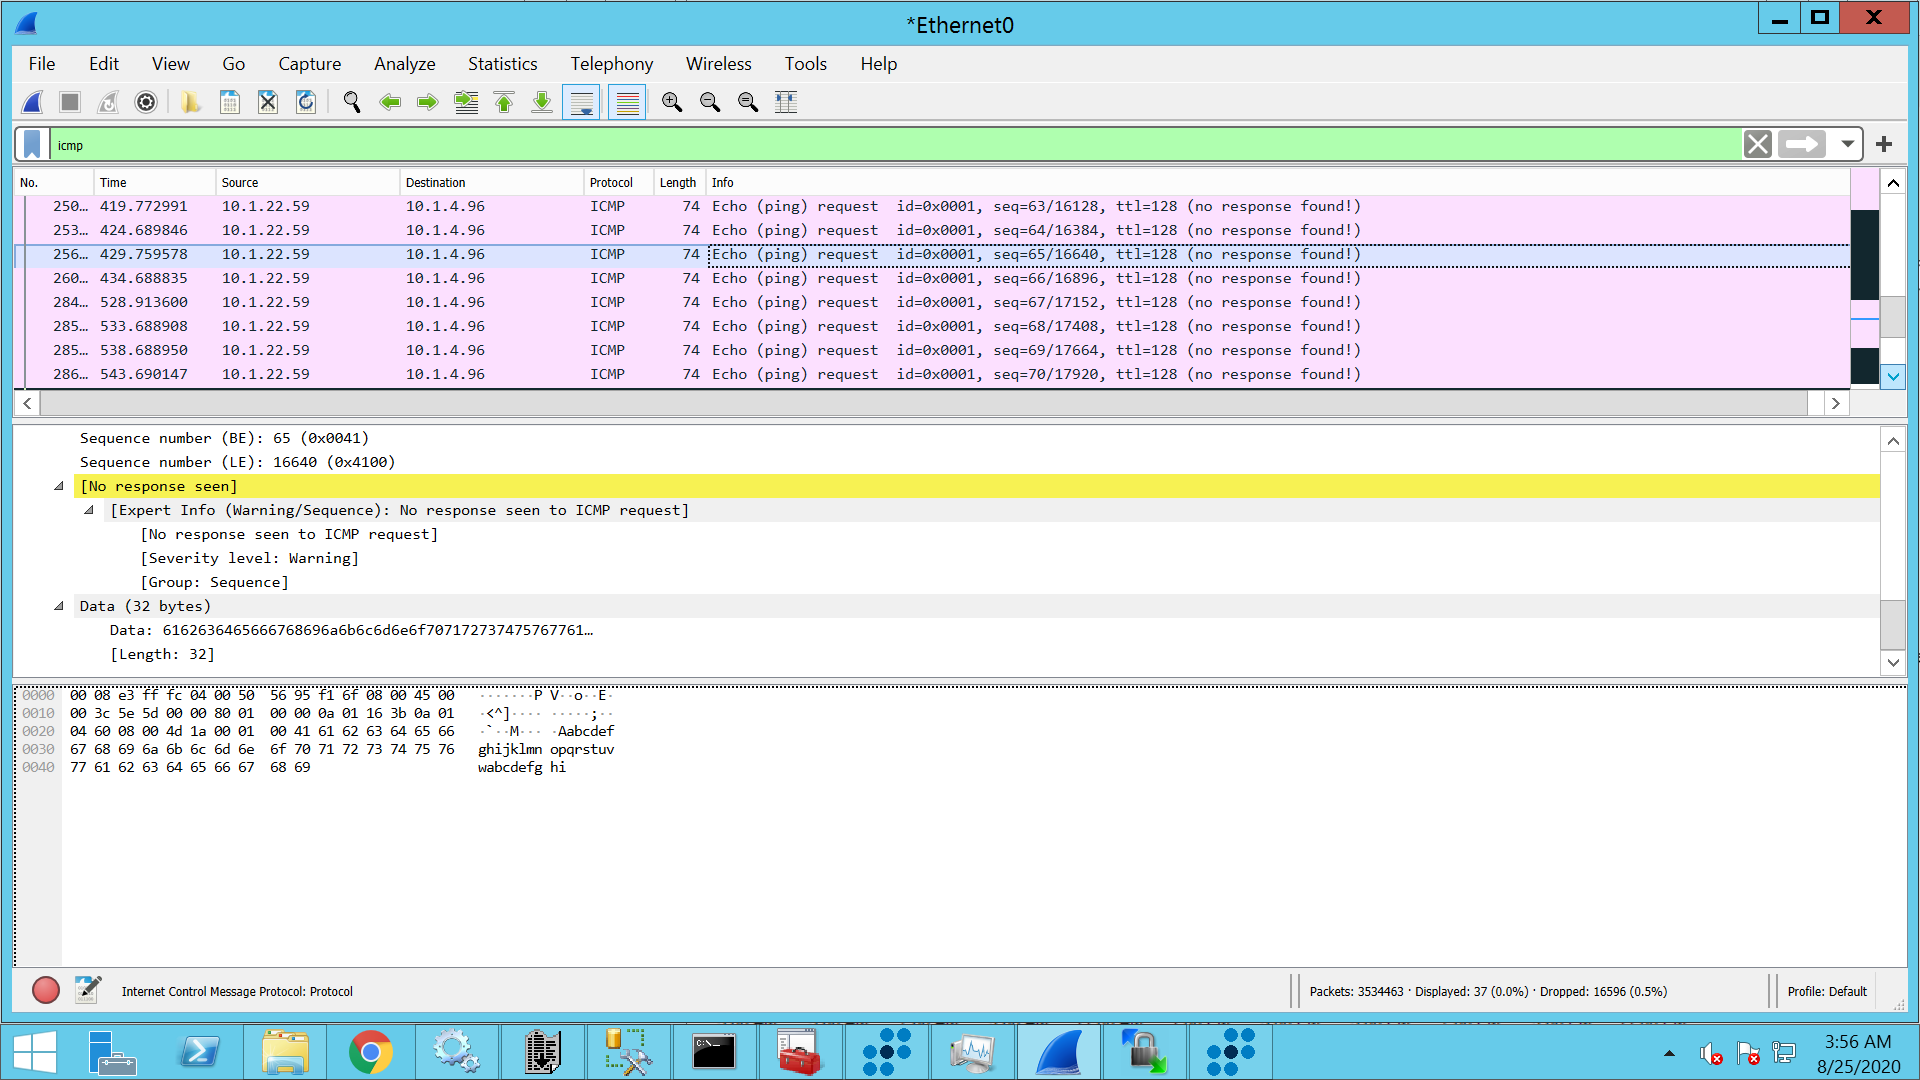1920x1080 pixels.
Task: Open capture options gear icon
Action: tap(146, 102)
